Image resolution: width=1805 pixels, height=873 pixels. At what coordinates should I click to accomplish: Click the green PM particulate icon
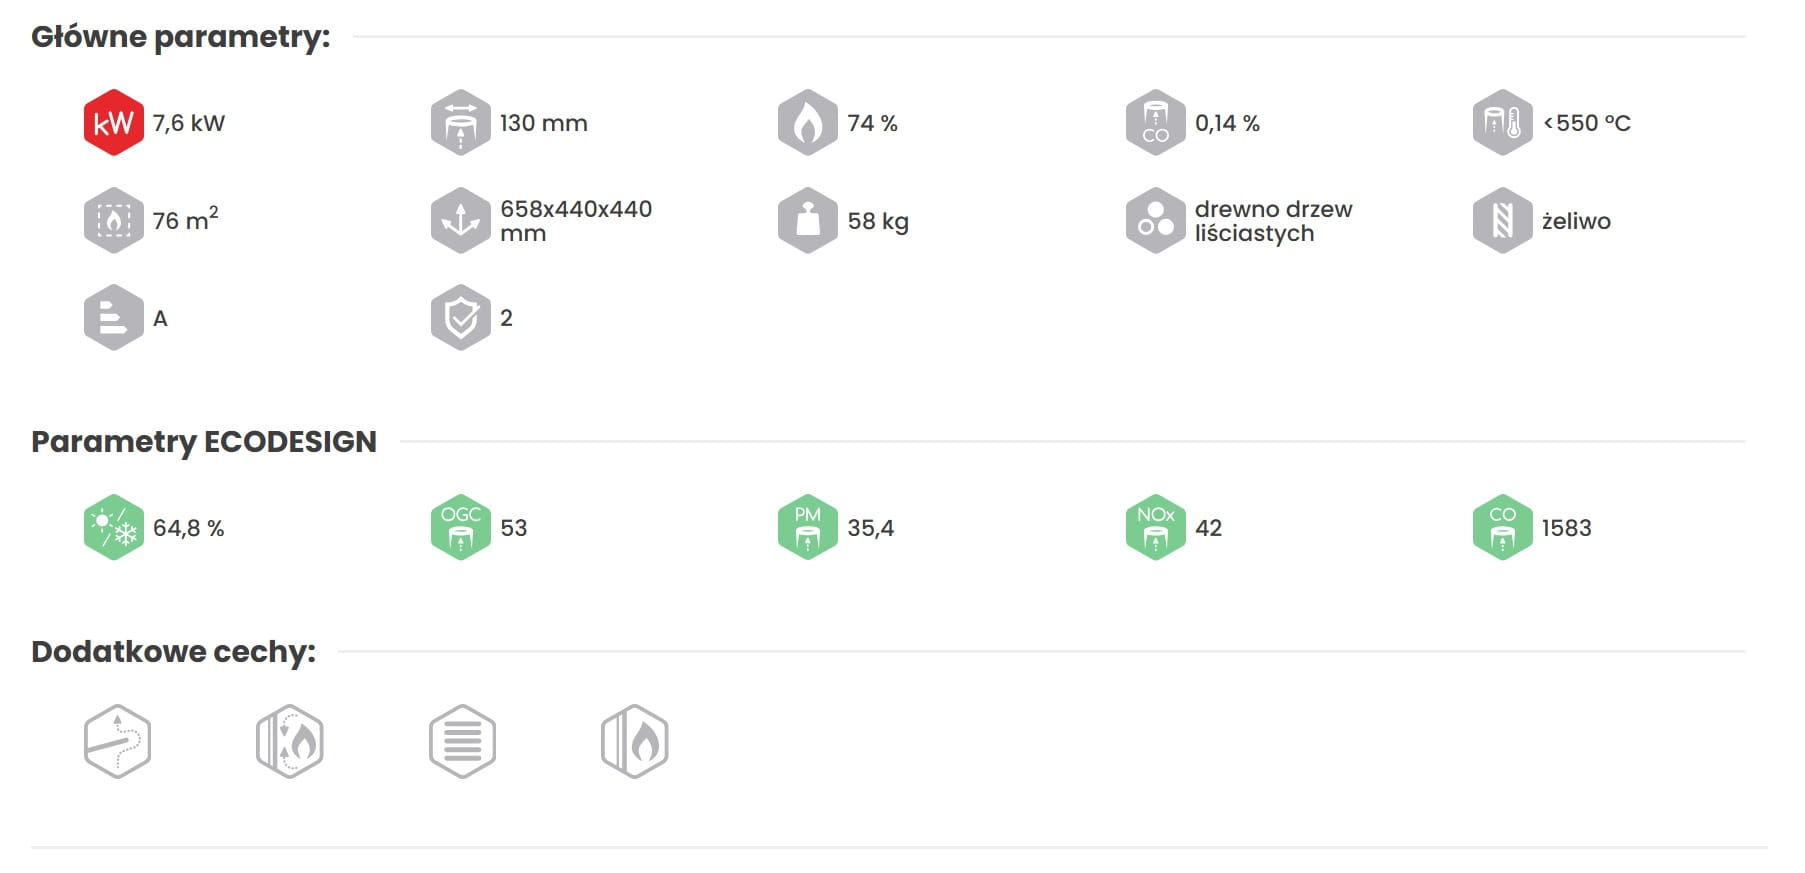pyautogui.click(x=807, y=527)
